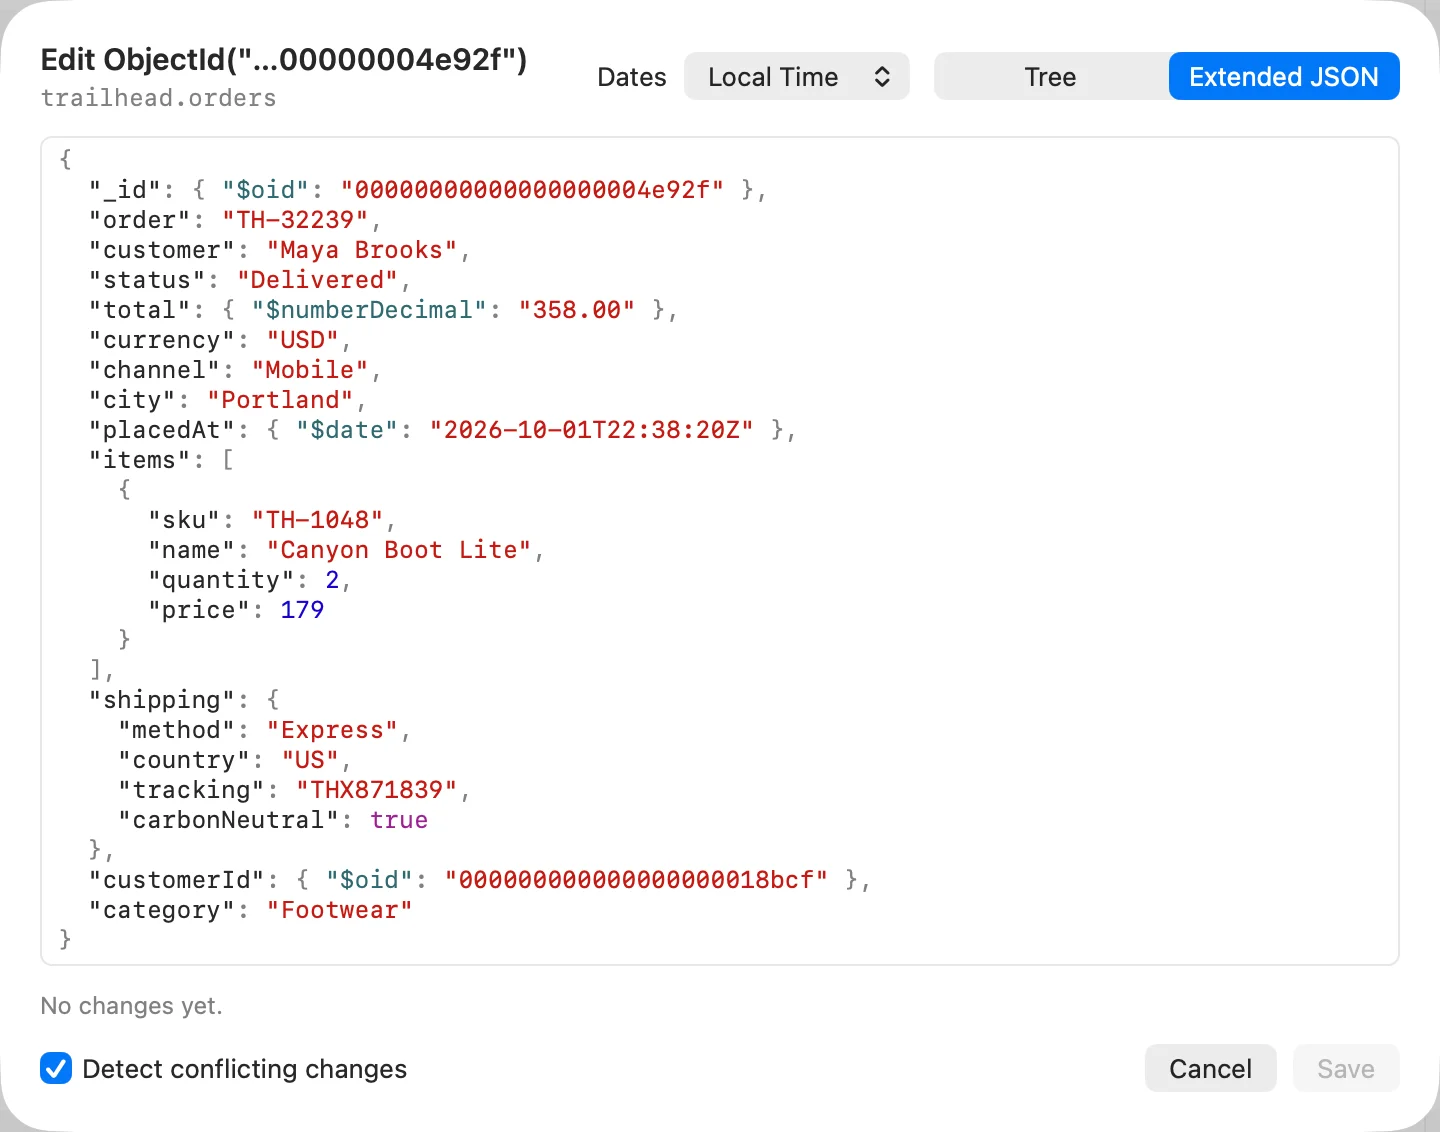
Task: Switch to the Tree view tab
Action: (x=1051, y=77)
